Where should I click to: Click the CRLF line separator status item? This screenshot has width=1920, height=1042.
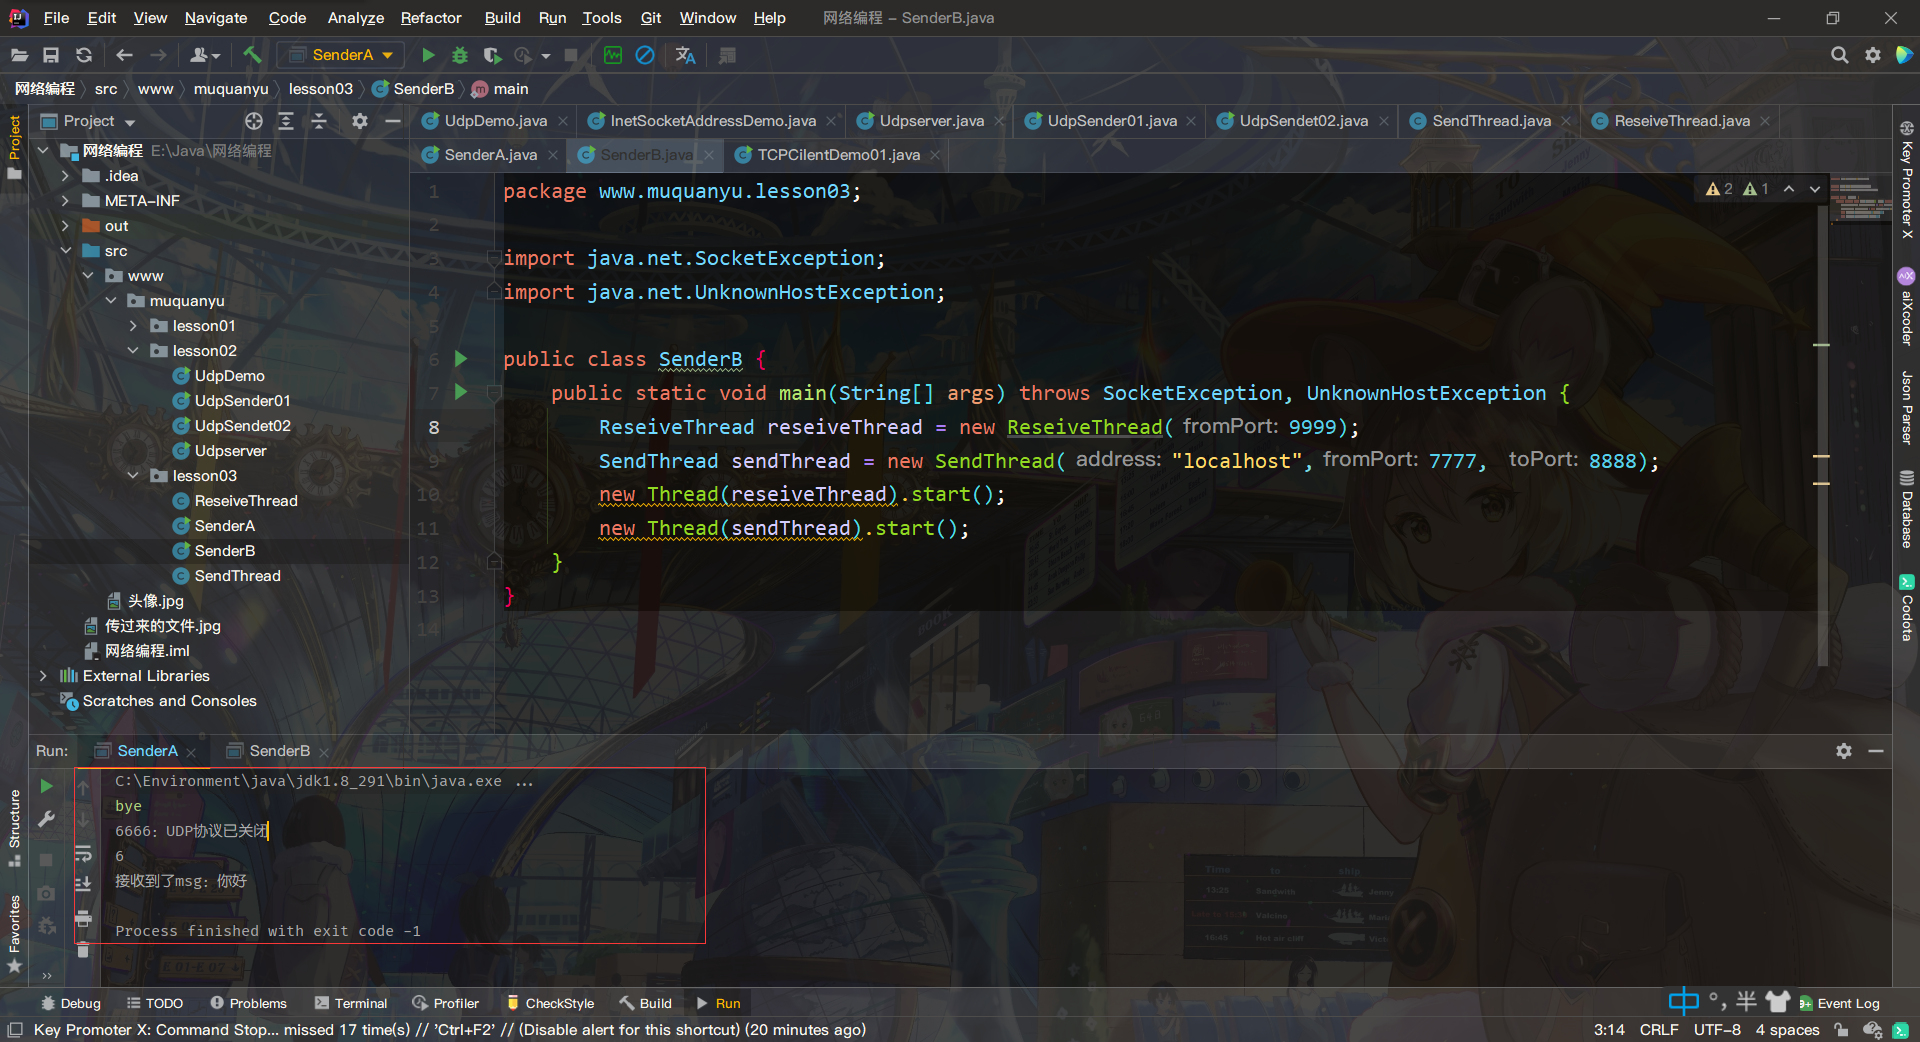pyautogui.click(x=1659, y=1030)
